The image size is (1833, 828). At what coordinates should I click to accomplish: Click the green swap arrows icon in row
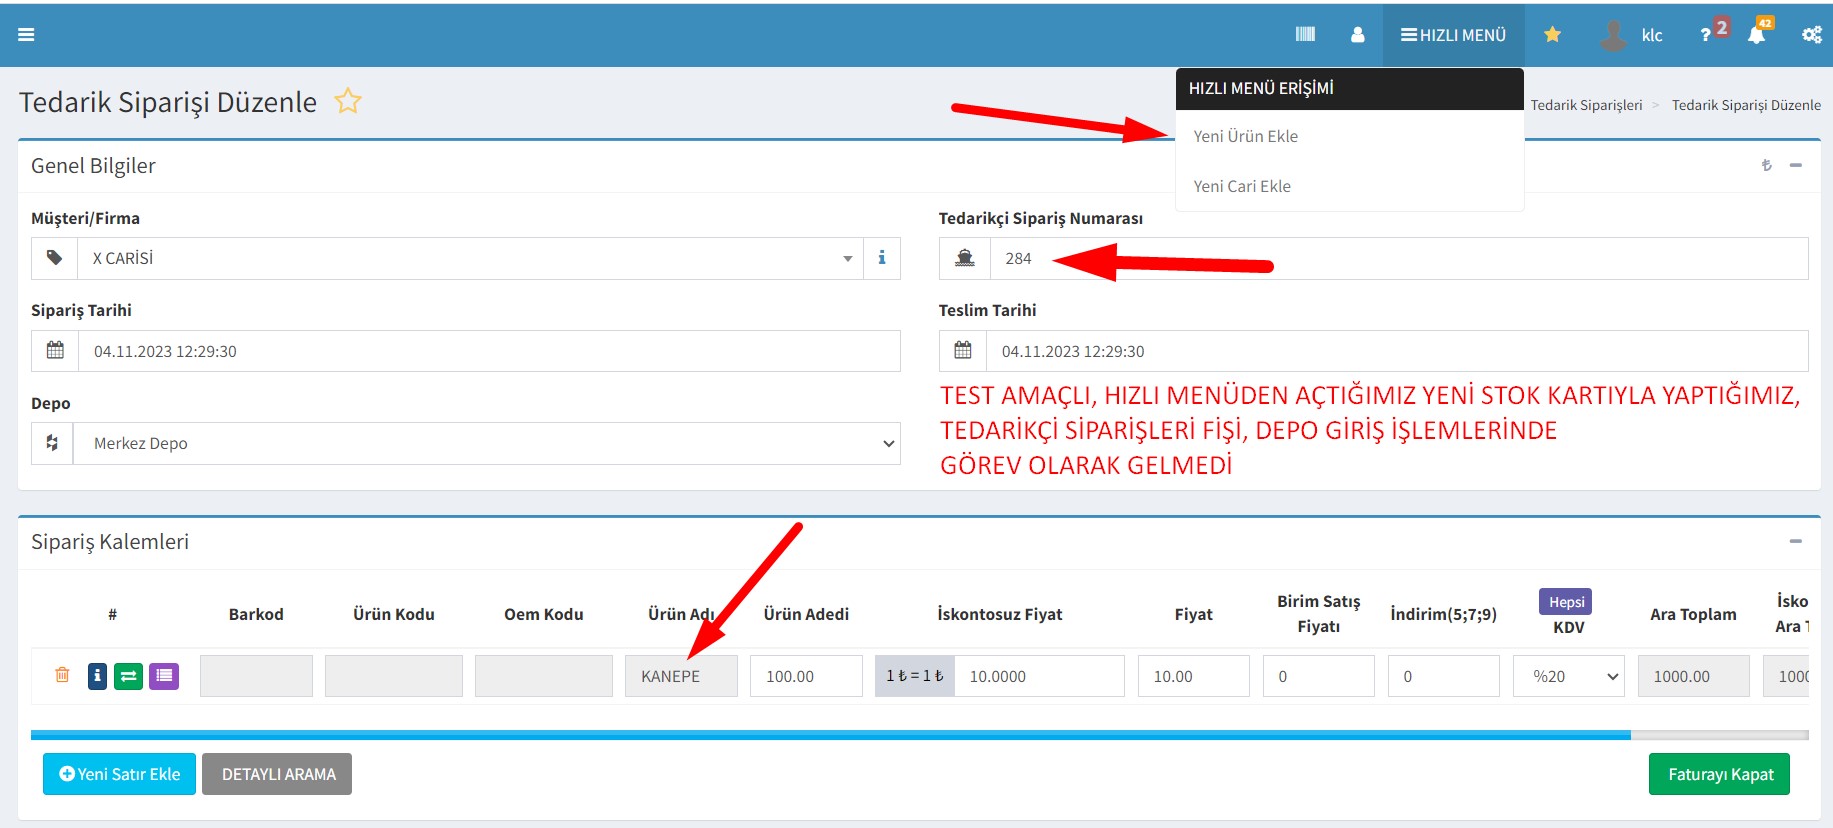pyautogui.click(x=129, y=676)
